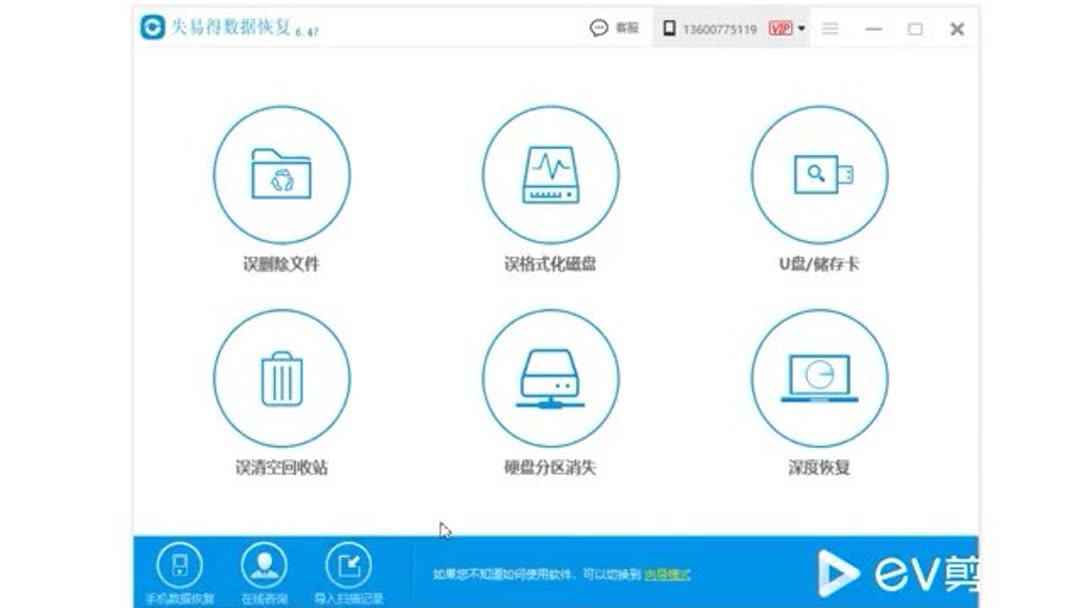
Task: Choose the 误清空回收站 recovery option
Action: (281, 377)
